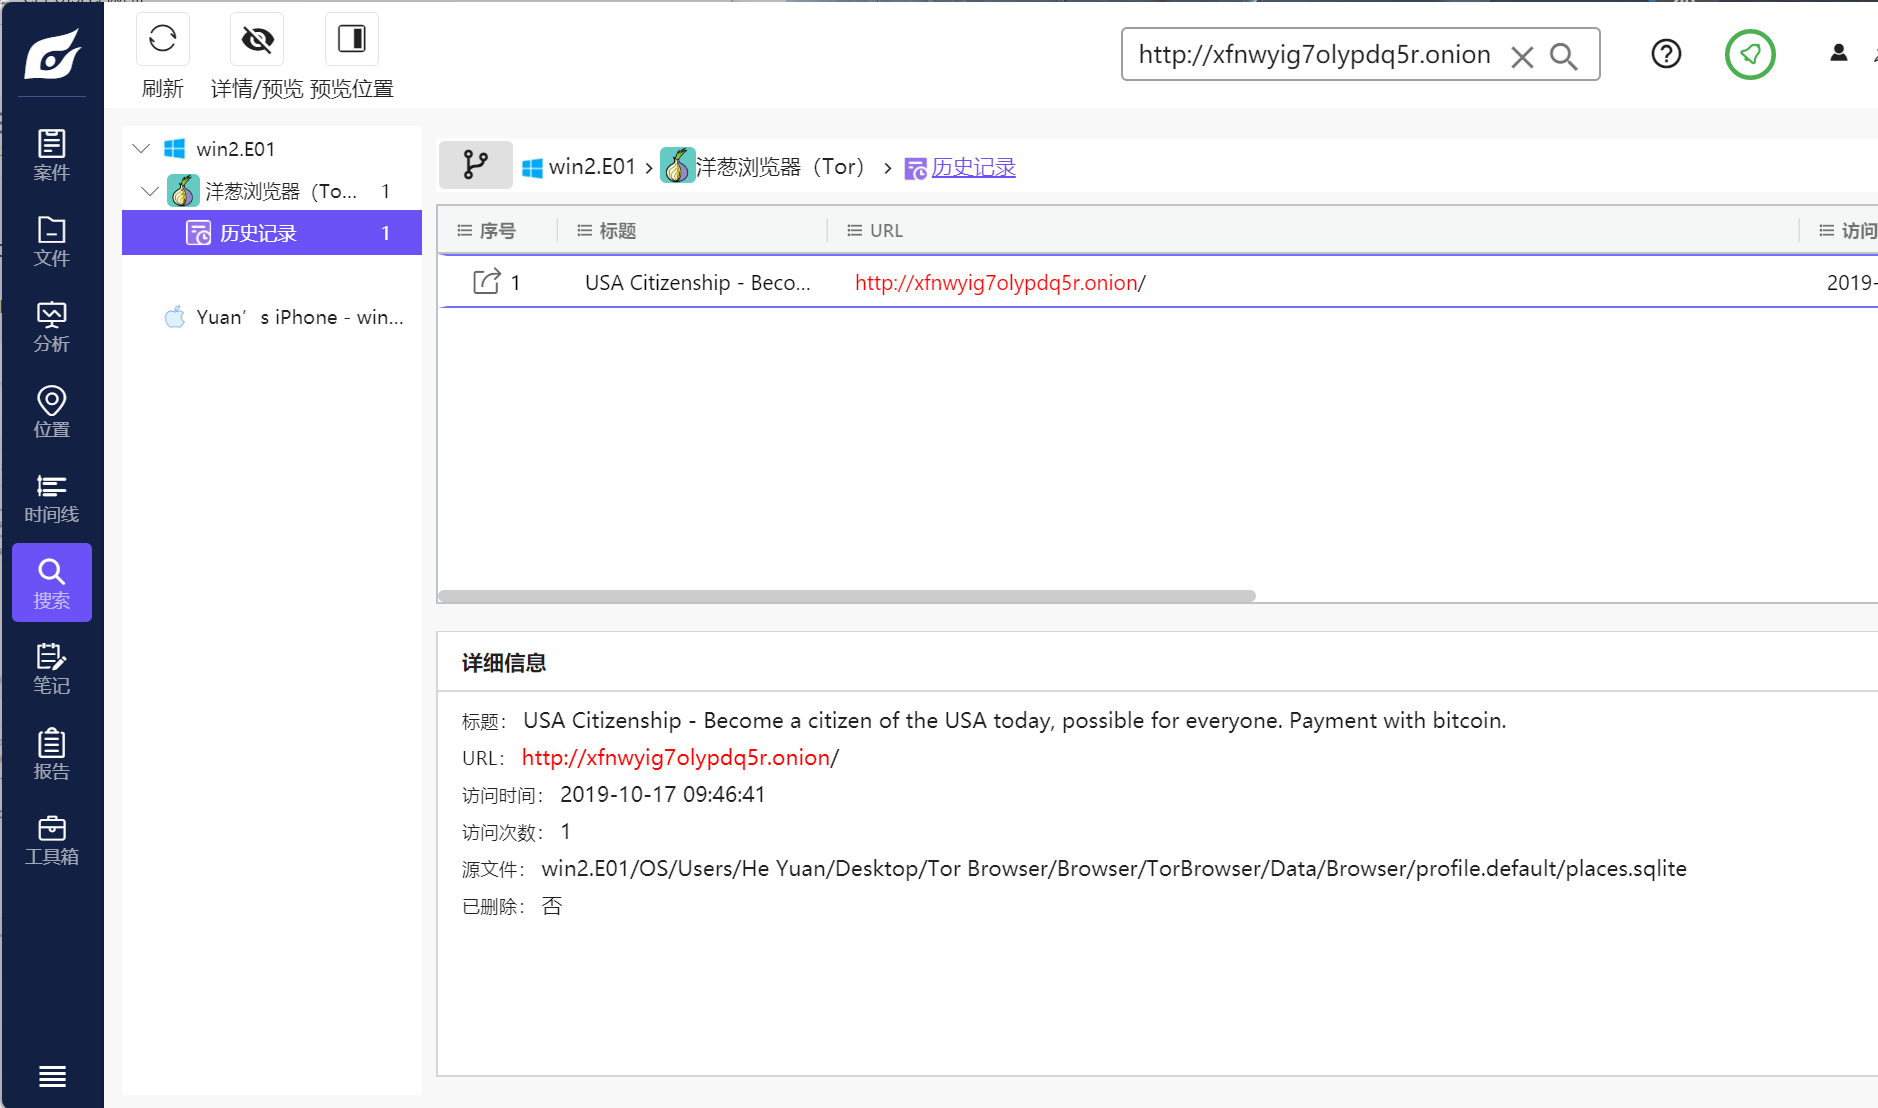1878x1108 pixels.
Task: Open the 文件 (Files) sidebar section
Action: coord(52,241)
